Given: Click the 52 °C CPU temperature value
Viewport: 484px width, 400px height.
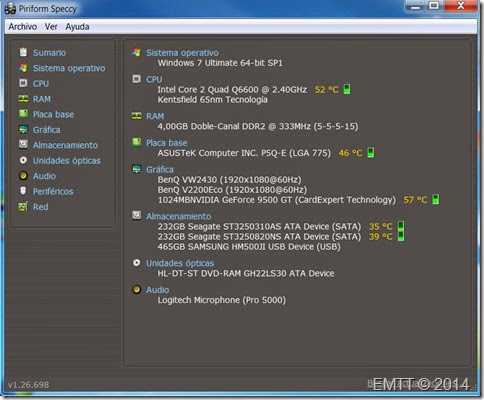Looking at the screenshot, I should click(x=327, y=90).
